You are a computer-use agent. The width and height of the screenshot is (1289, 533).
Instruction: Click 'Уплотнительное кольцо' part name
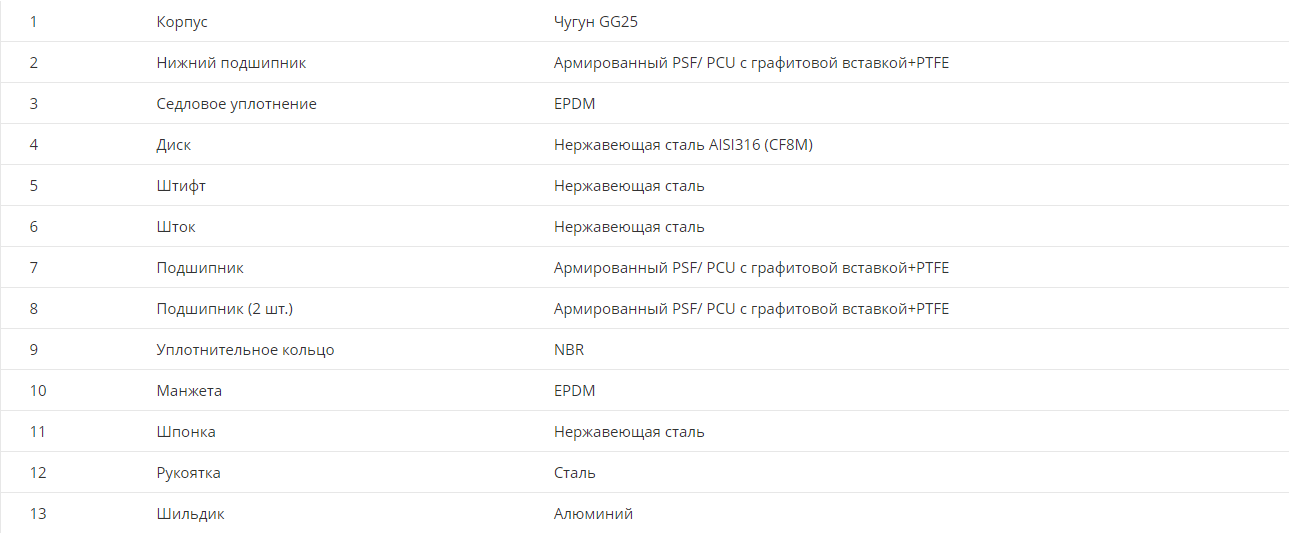245,350
